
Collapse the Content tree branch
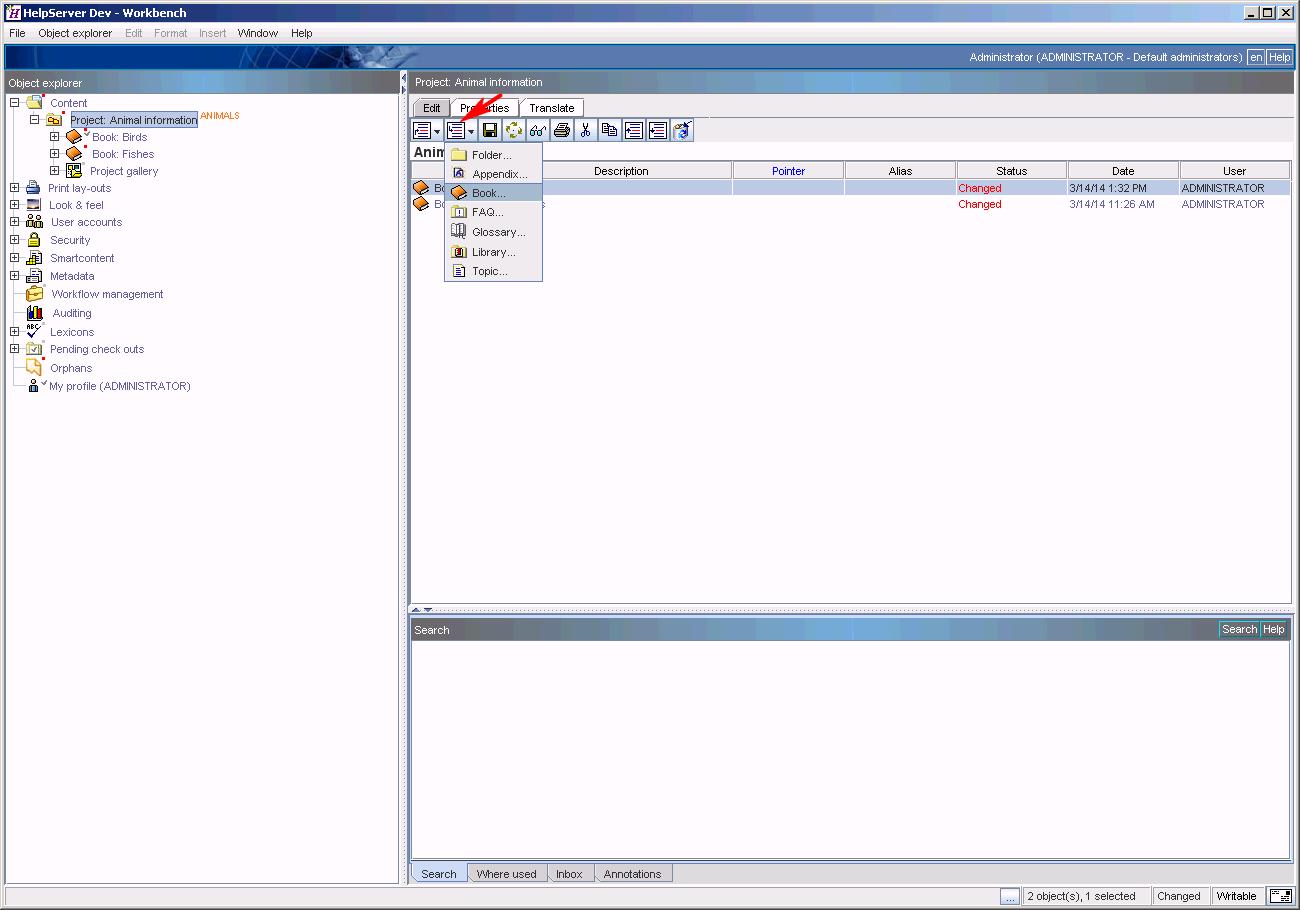(x=13, y=102)
